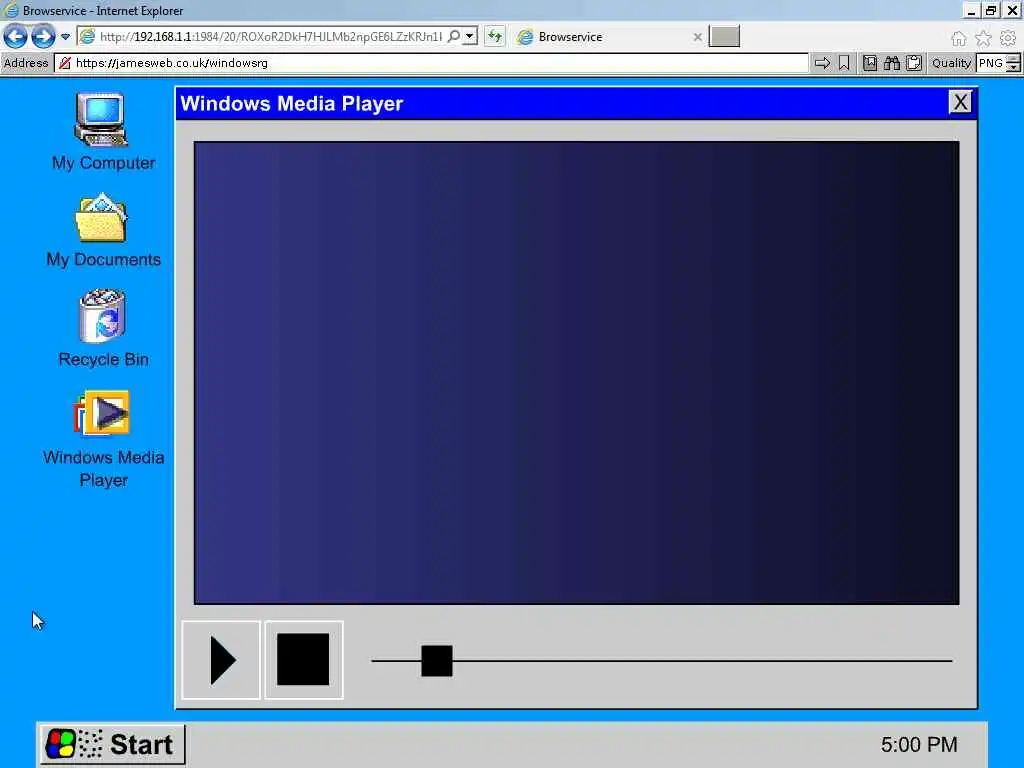Image resolution: width=1024 pixels, height=768 pixels.
Task: Click the download/save page icon
Action: (x=870, y=63)
